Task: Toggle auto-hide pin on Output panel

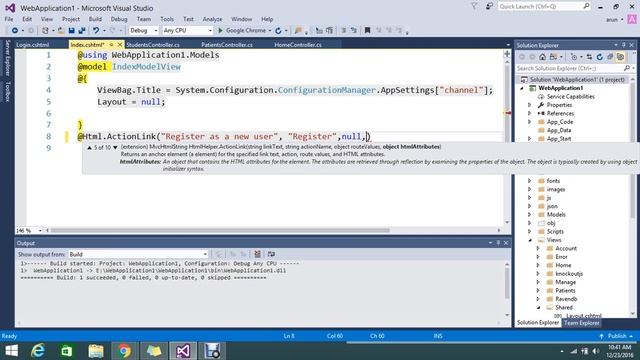Action: click(498, 243)
